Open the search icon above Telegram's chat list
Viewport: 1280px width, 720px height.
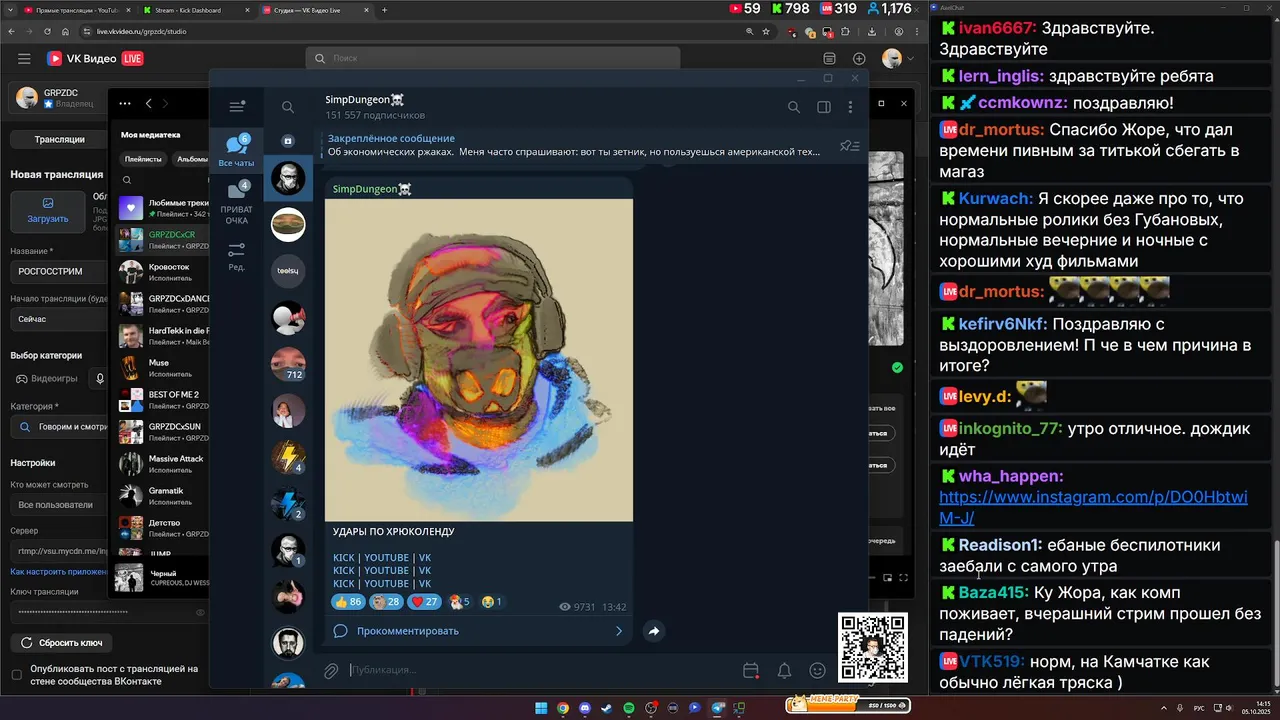click(288, 107)
